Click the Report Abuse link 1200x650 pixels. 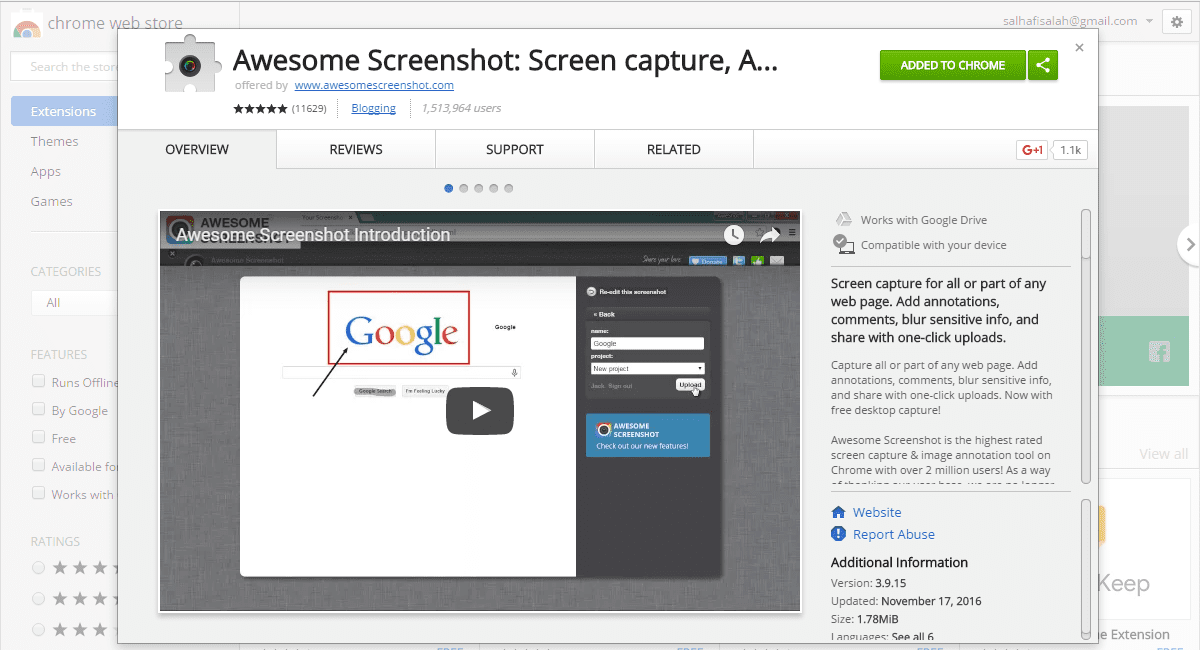894,534
